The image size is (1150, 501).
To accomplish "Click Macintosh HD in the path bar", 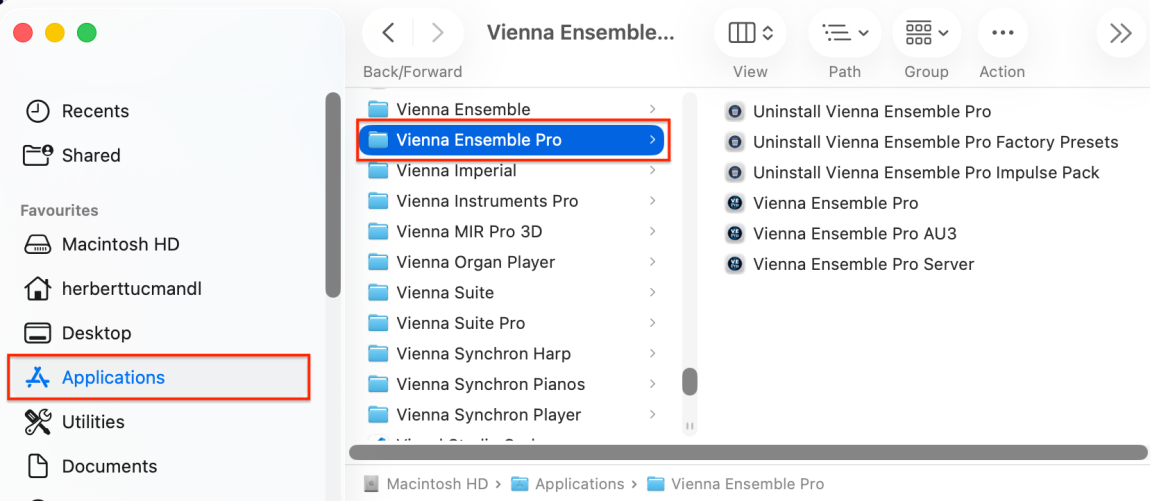I will tap(436, 484).
